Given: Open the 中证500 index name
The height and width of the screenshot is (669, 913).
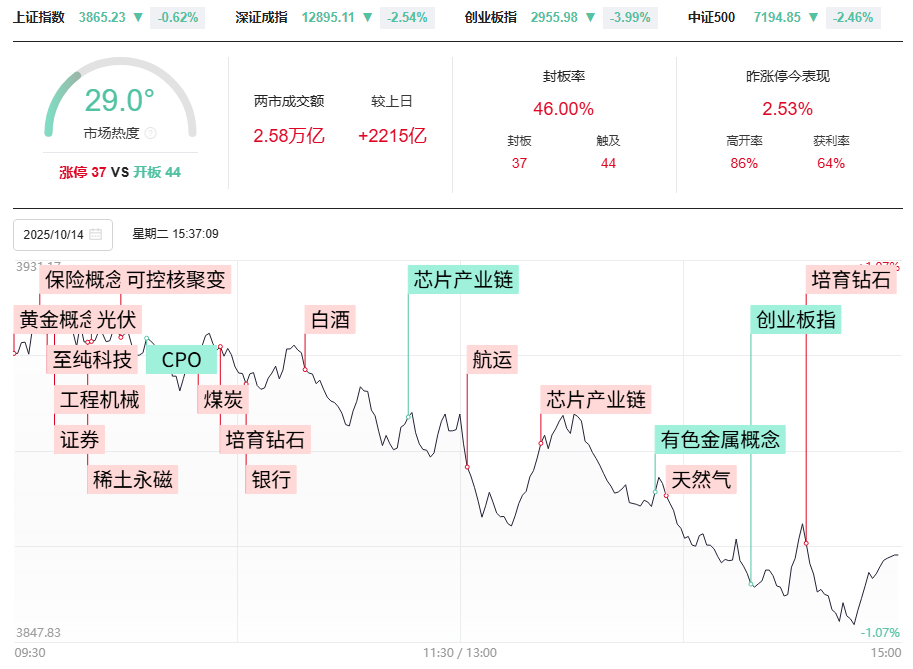Looking at the screenshot, I should click(x=711, y=17).
